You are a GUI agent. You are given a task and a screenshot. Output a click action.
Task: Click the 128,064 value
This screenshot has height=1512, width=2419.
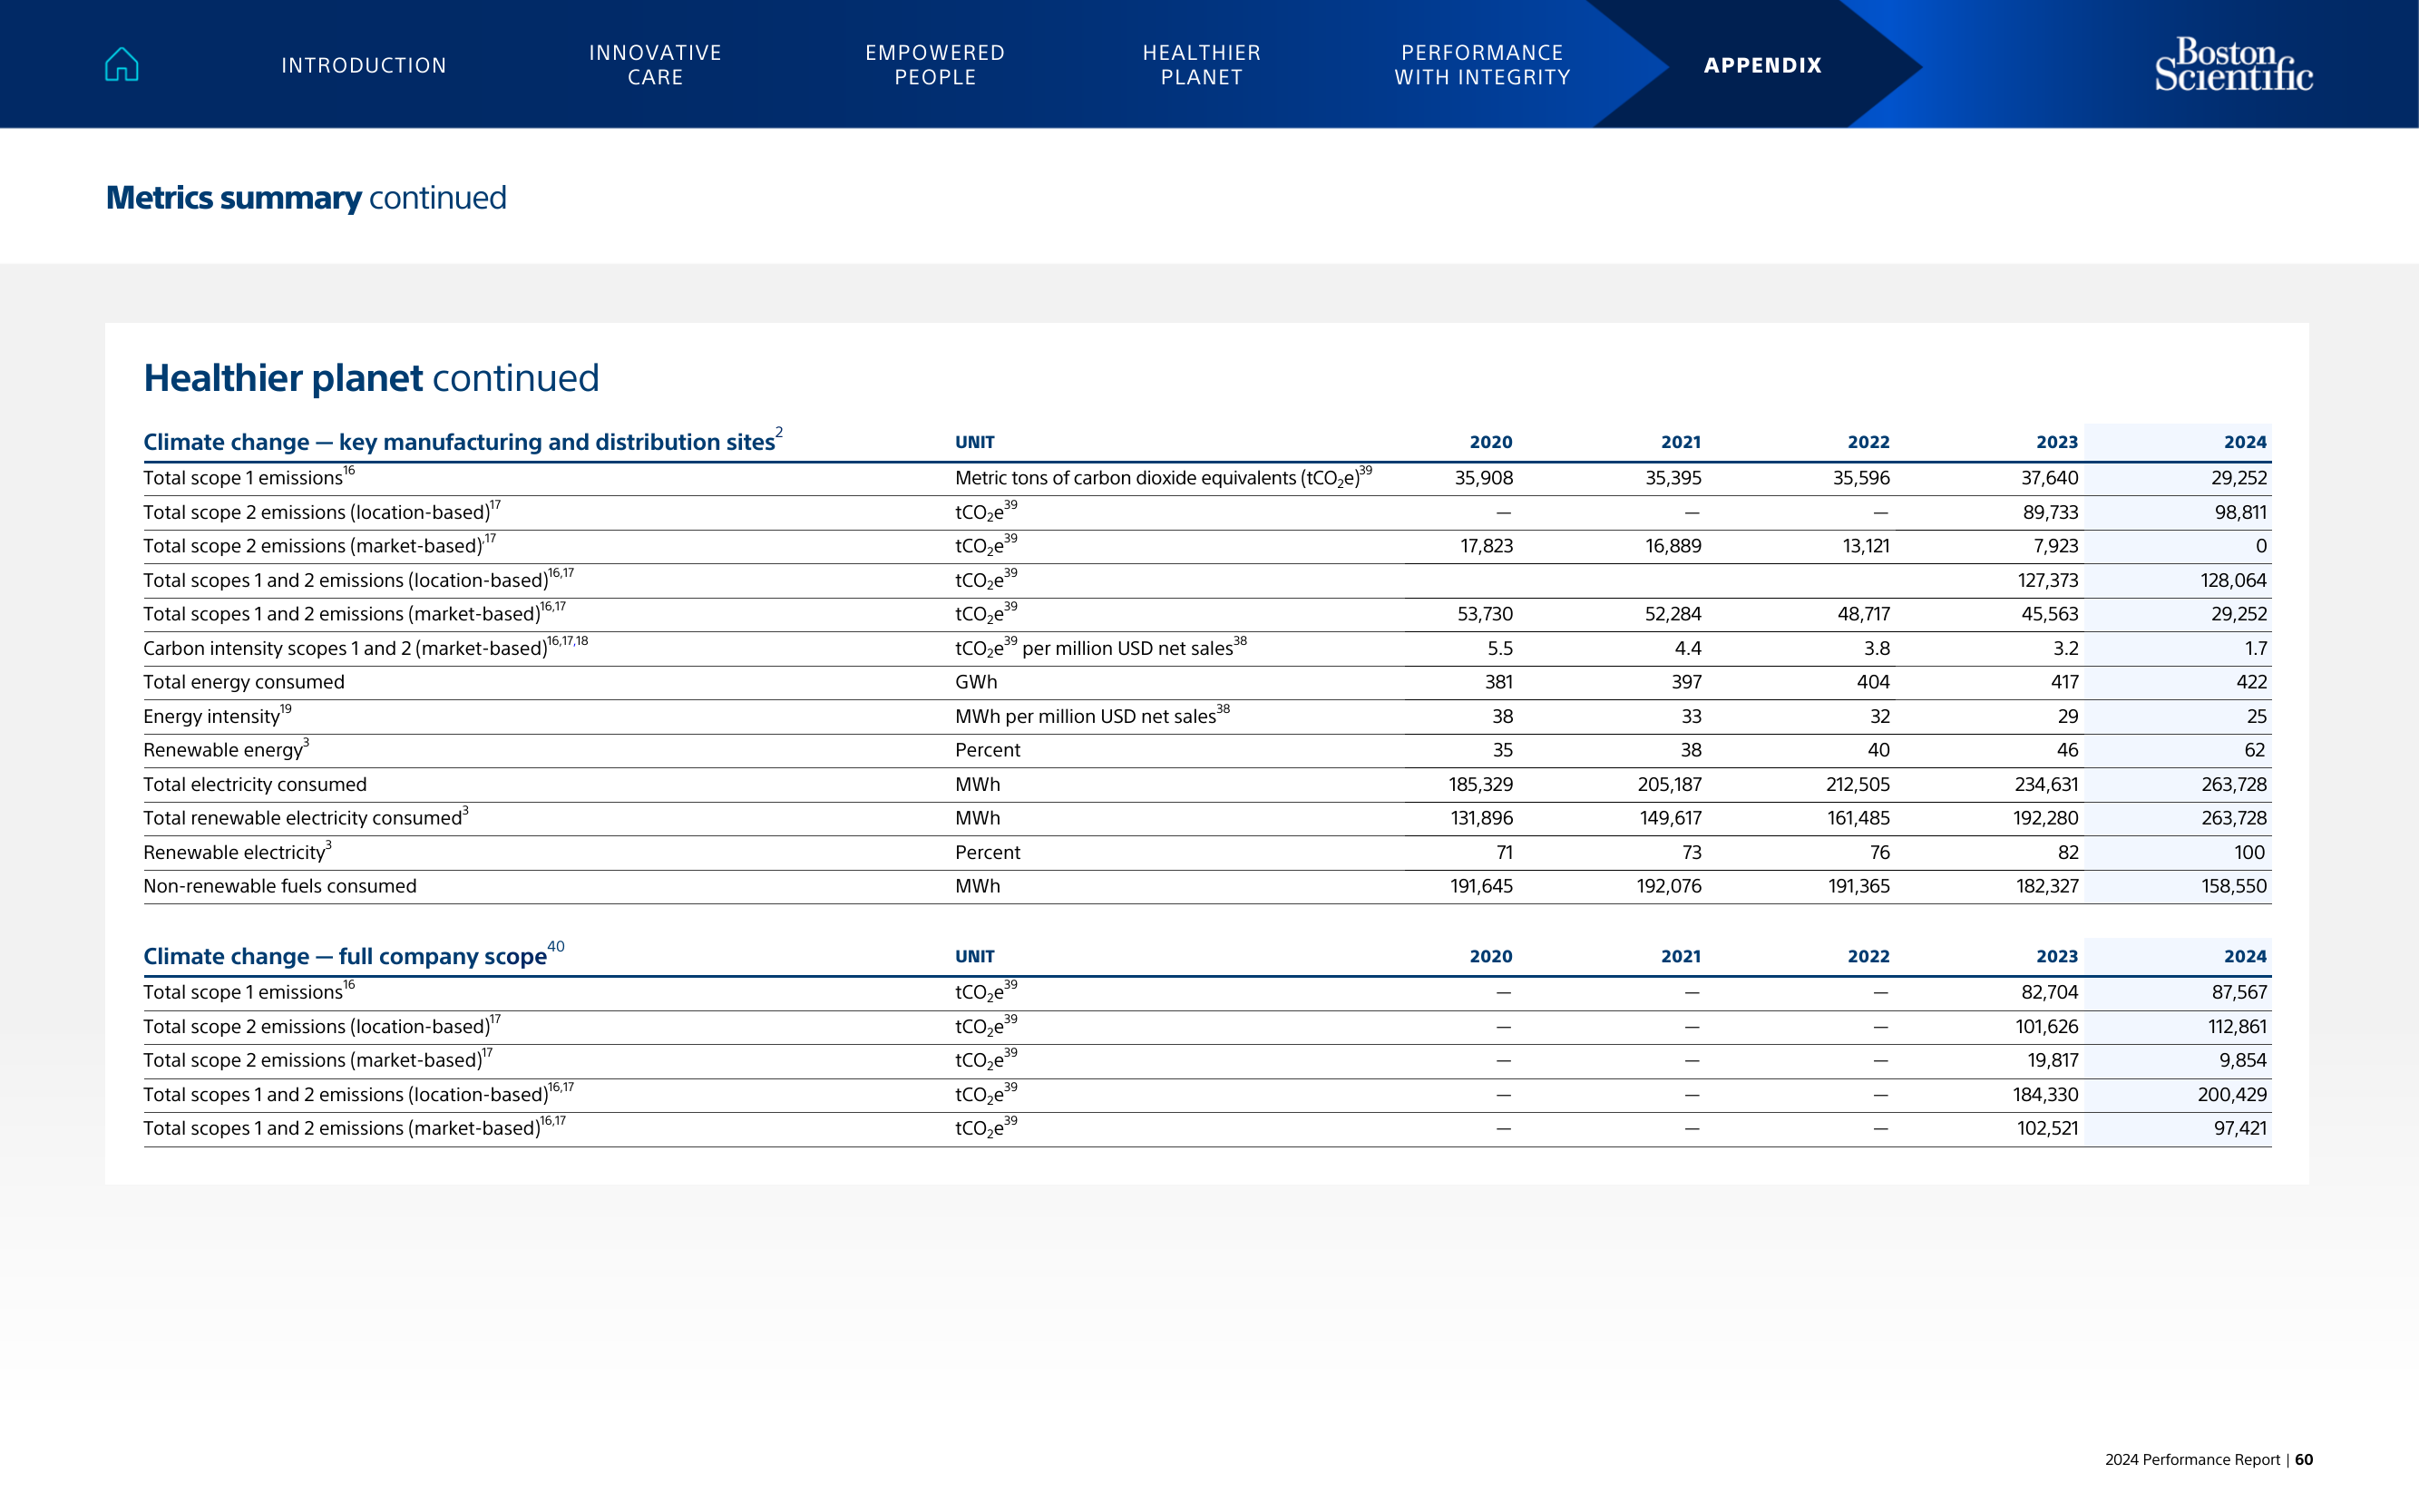(x=2234, y=580)
